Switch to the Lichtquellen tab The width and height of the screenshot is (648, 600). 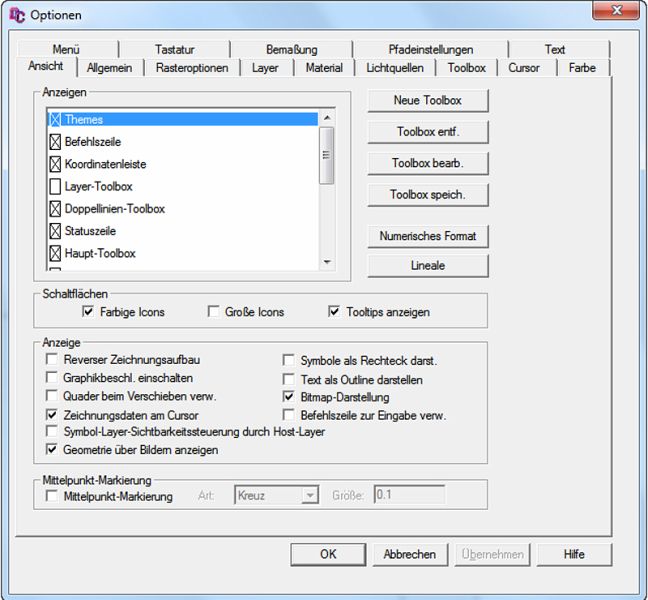pos(394,68)
